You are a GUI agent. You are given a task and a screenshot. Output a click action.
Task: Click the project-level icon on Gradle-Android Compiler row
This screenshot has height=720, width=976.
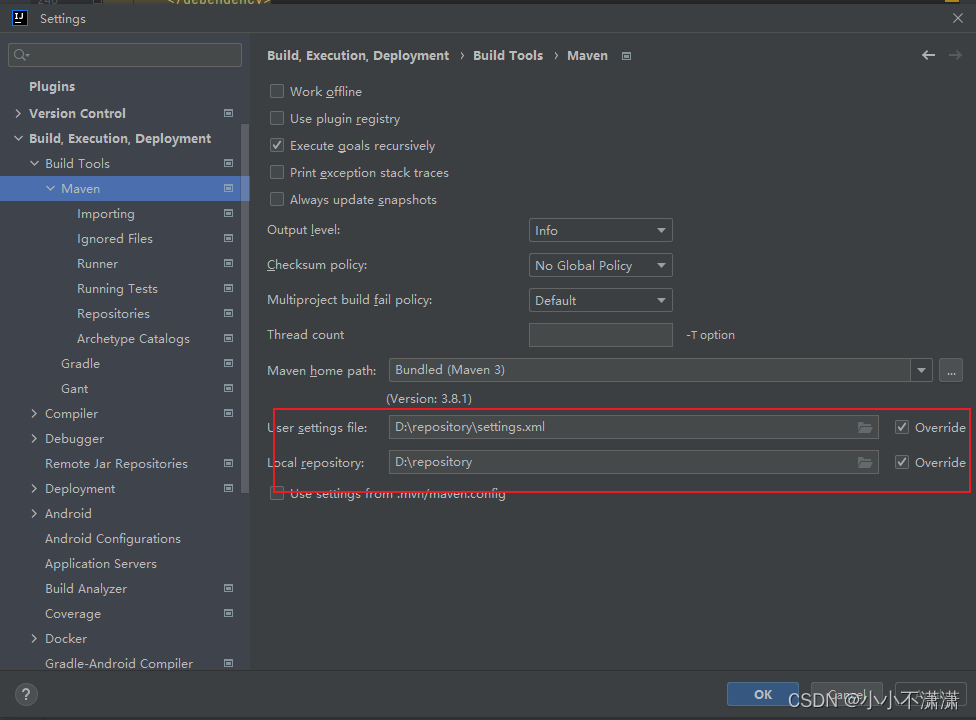228,663
